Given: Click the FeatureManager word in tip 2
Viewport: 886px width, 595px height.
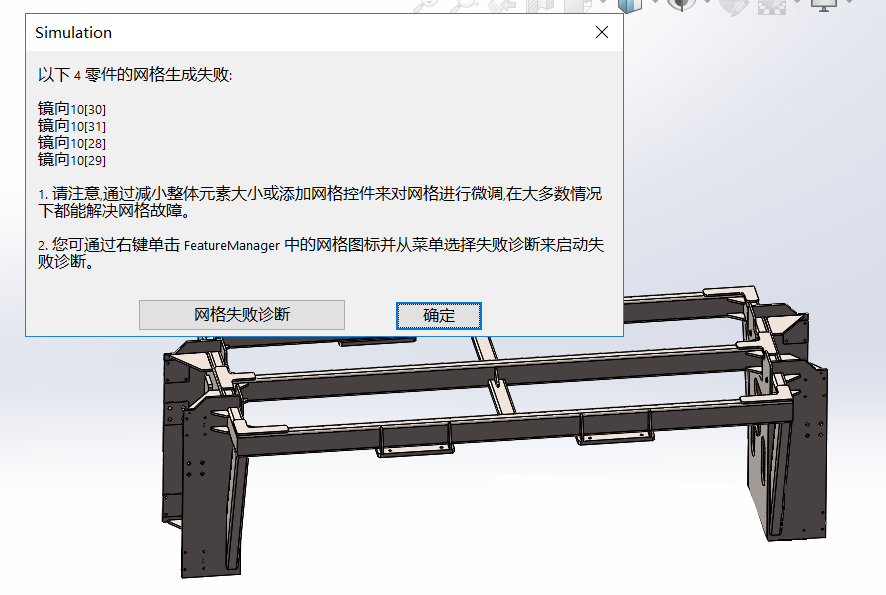Looking at the screenshot, I should [x=232, y=246].
